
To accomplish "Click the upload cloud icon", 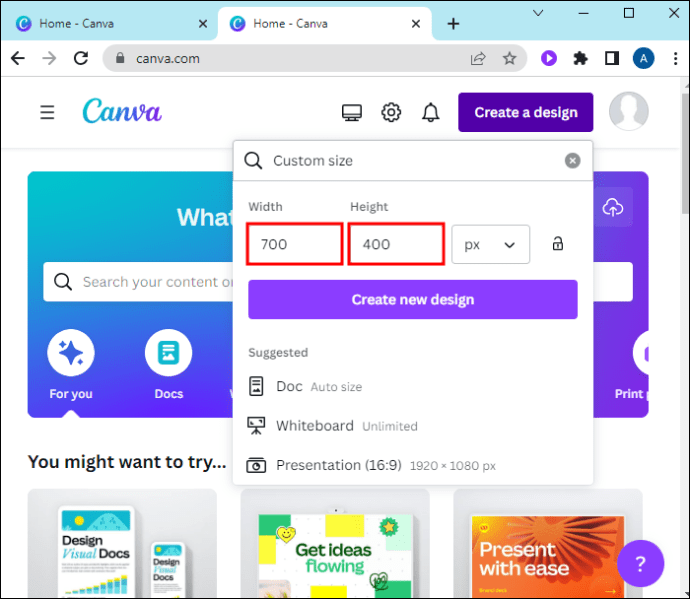I will 613,207.
